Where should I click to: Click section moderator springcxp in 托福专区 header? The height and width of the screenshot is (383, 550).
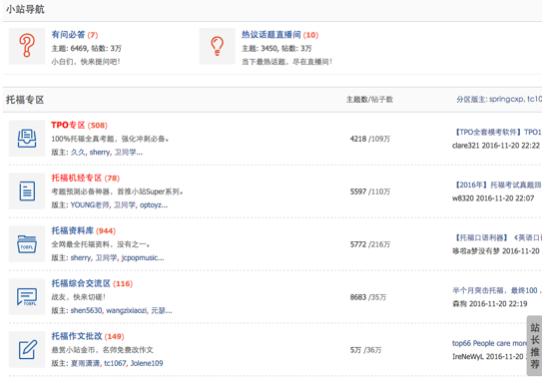pos(506,99)
